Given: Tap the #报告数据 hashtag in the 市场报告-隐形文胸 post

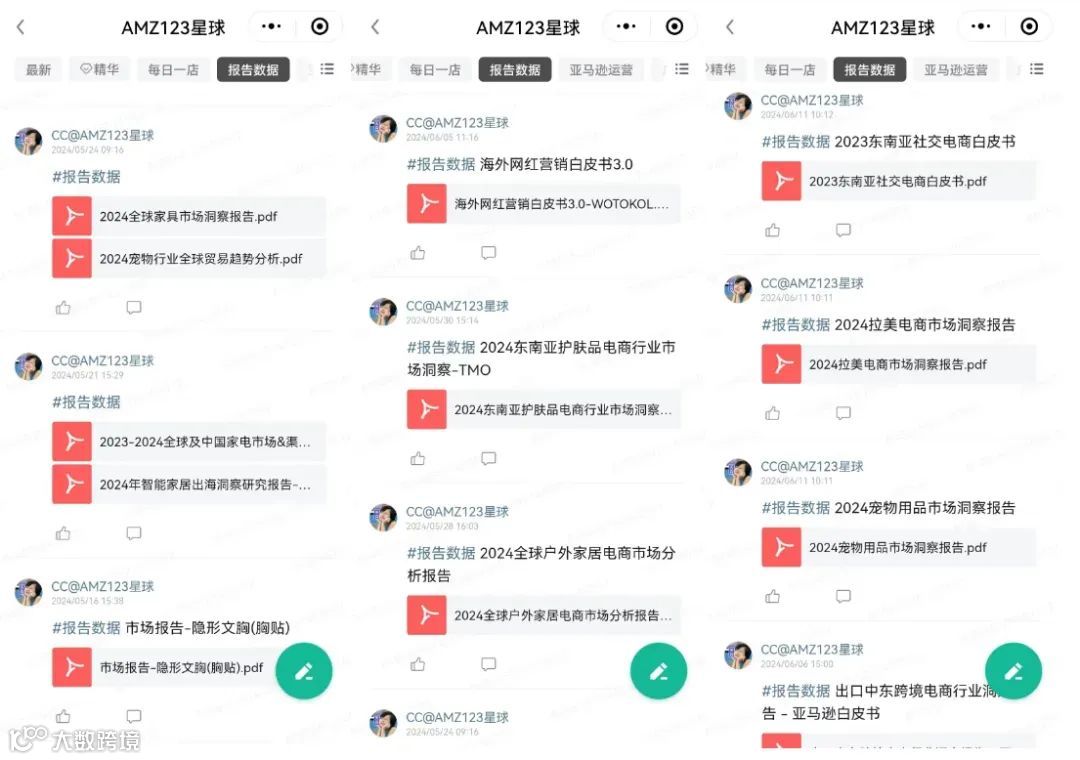Looking at the screenshot, I should 86,628.
